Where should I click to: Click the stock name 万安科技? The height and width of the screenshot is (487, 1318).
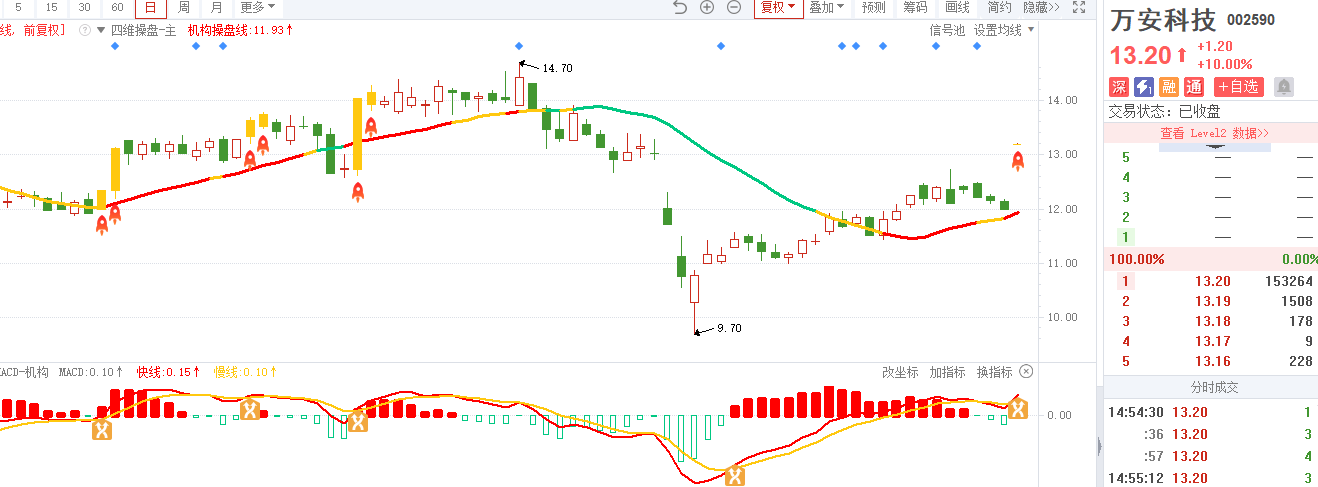(1163, 20)
